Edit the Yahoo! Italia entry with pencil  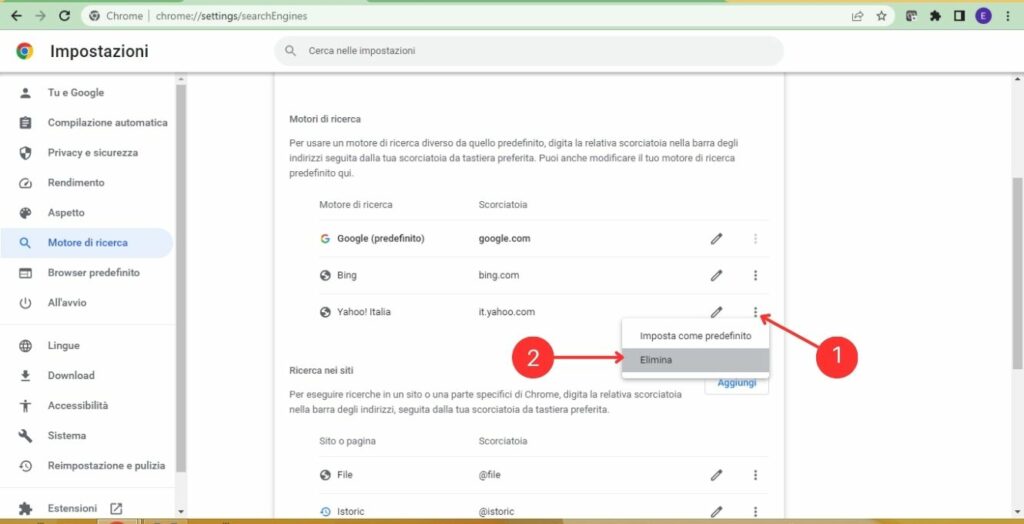716,312
